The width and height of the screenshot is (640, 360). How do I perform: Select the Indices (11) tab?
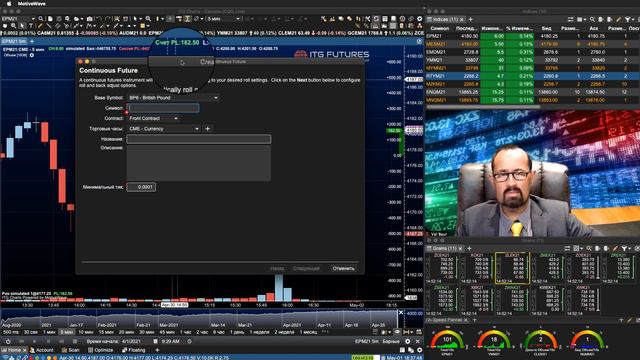pos(445,19)
